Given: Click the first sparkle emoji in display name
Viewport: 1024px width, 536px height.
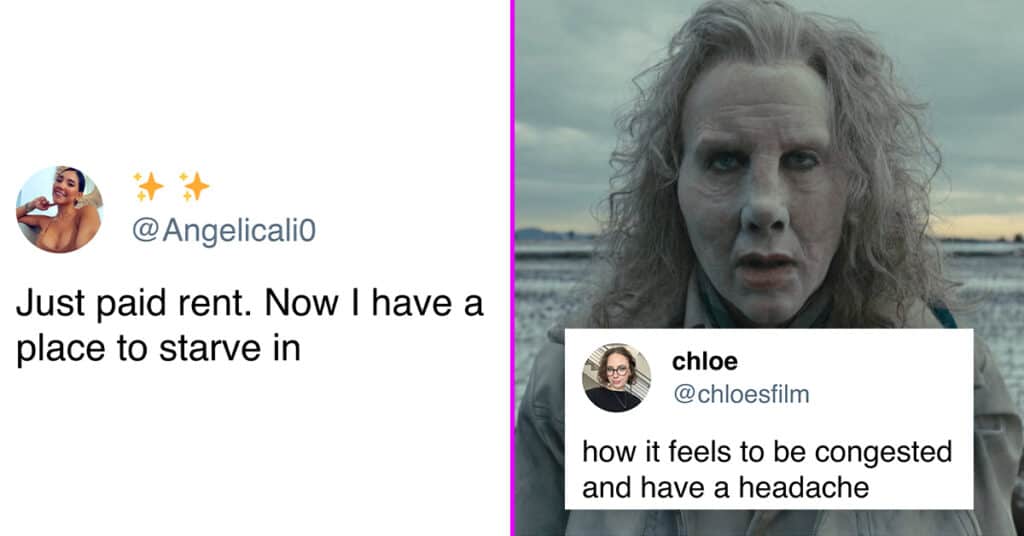Looking at the screenshot, I should [149, 187].
